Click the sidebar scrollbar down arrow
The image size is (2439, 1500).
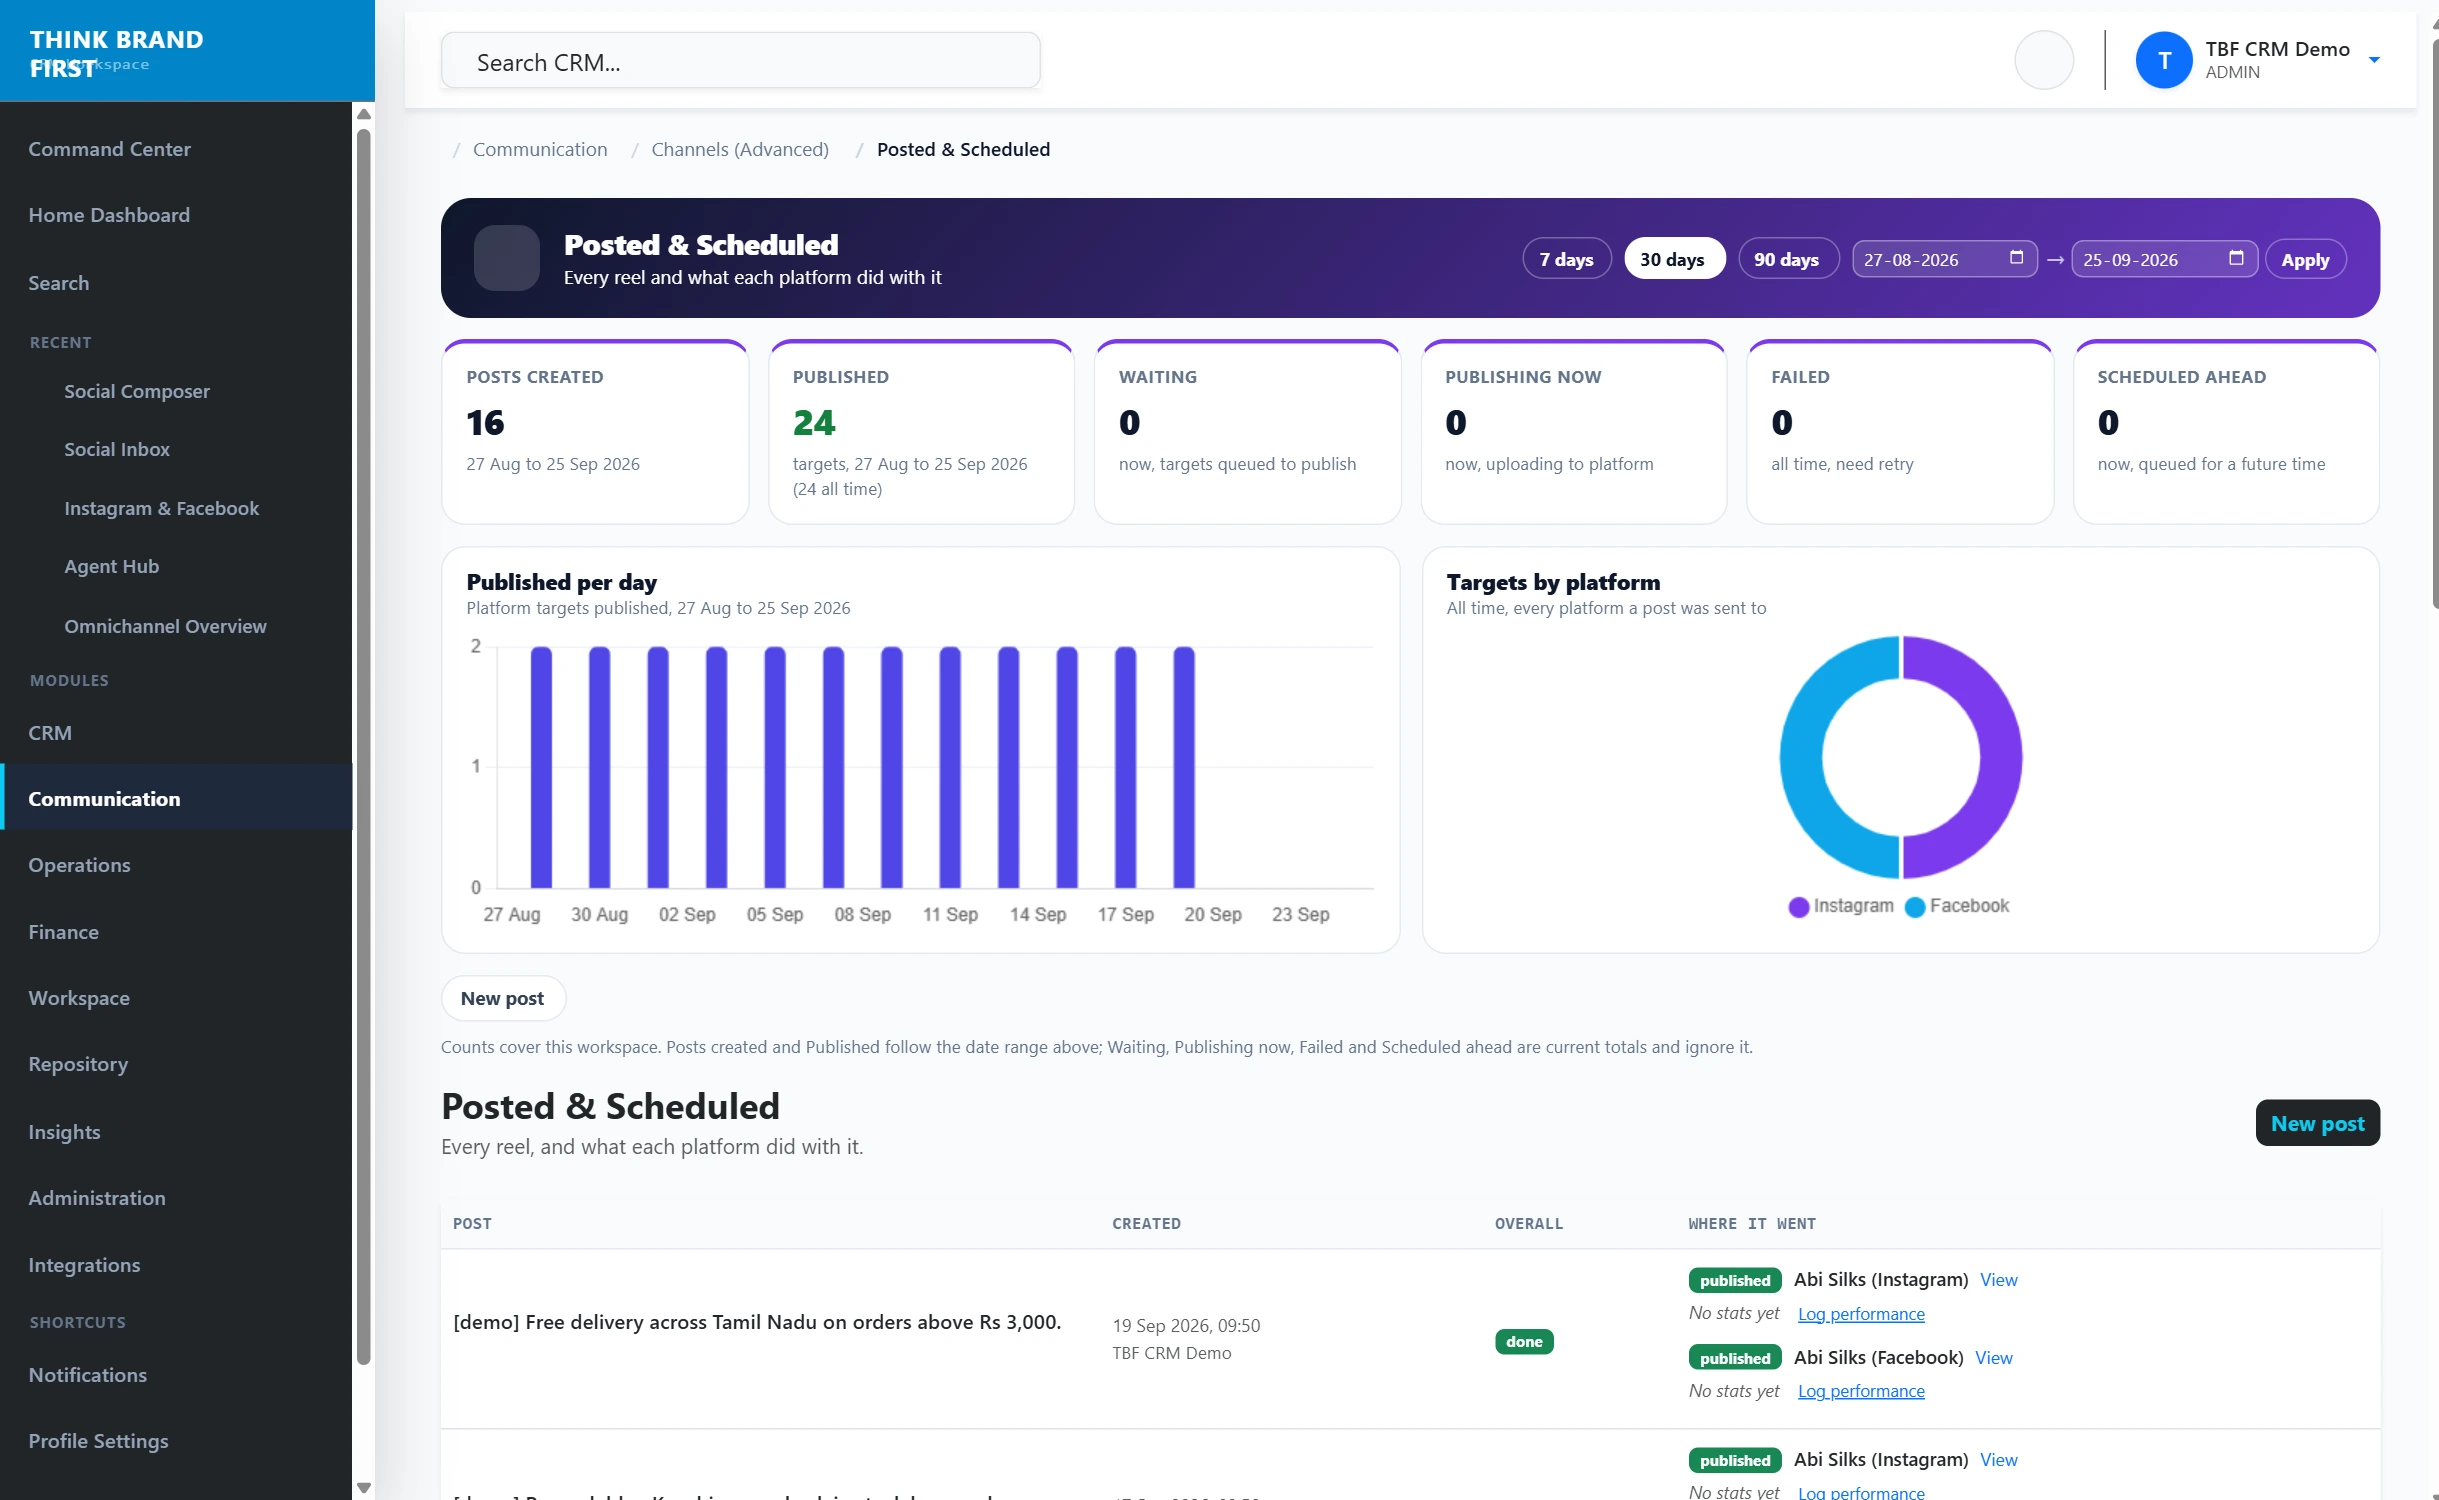tap(364, 1488)
